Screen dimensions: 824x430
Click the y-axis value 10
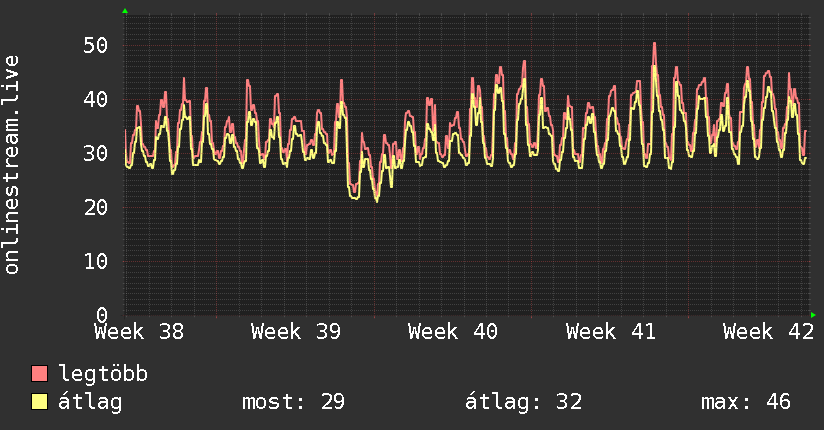coord(96,261)
